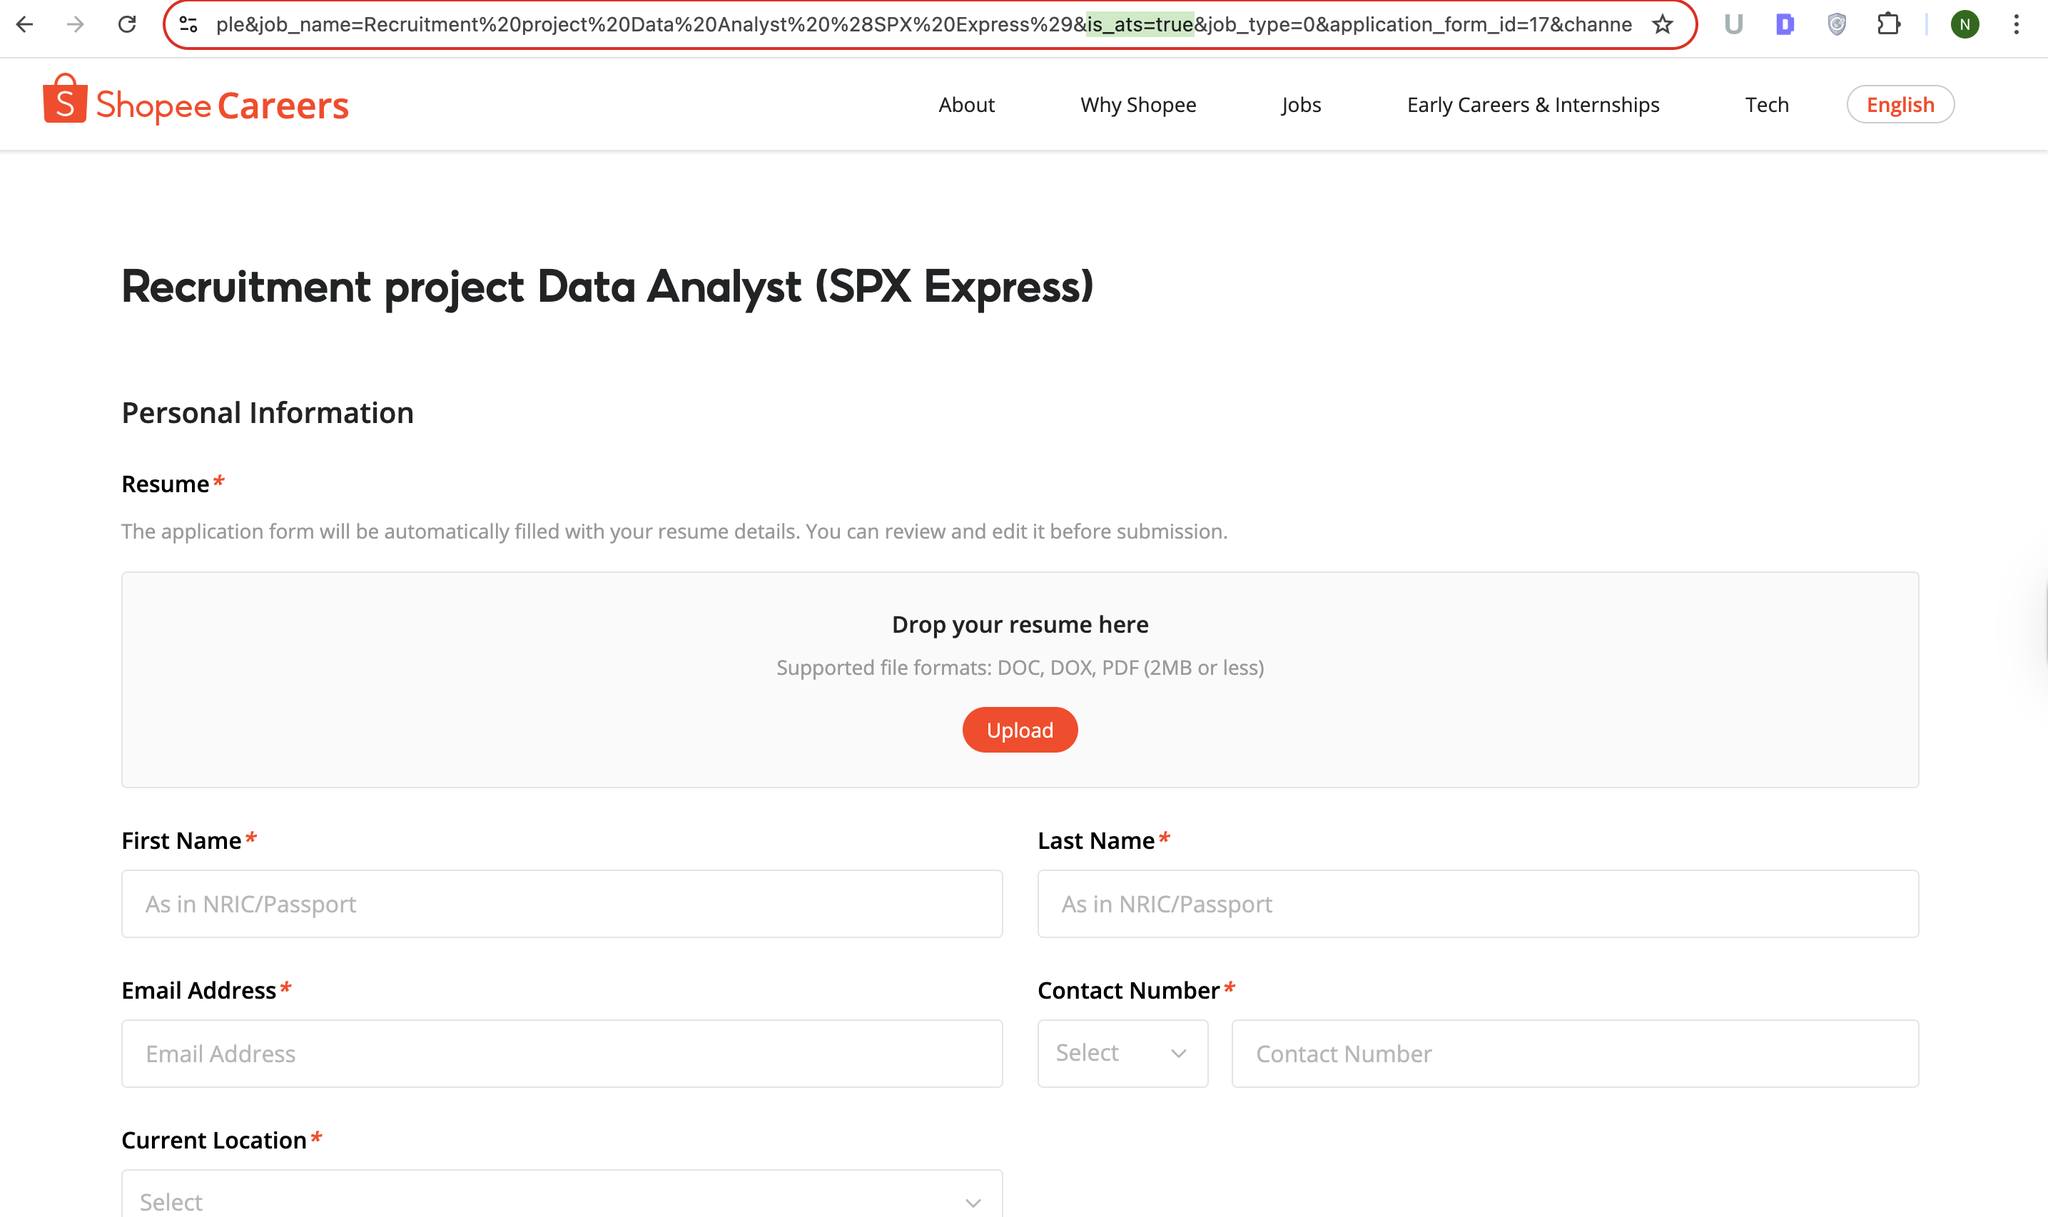Click into the Email Address field

(x=562, y=1054)
